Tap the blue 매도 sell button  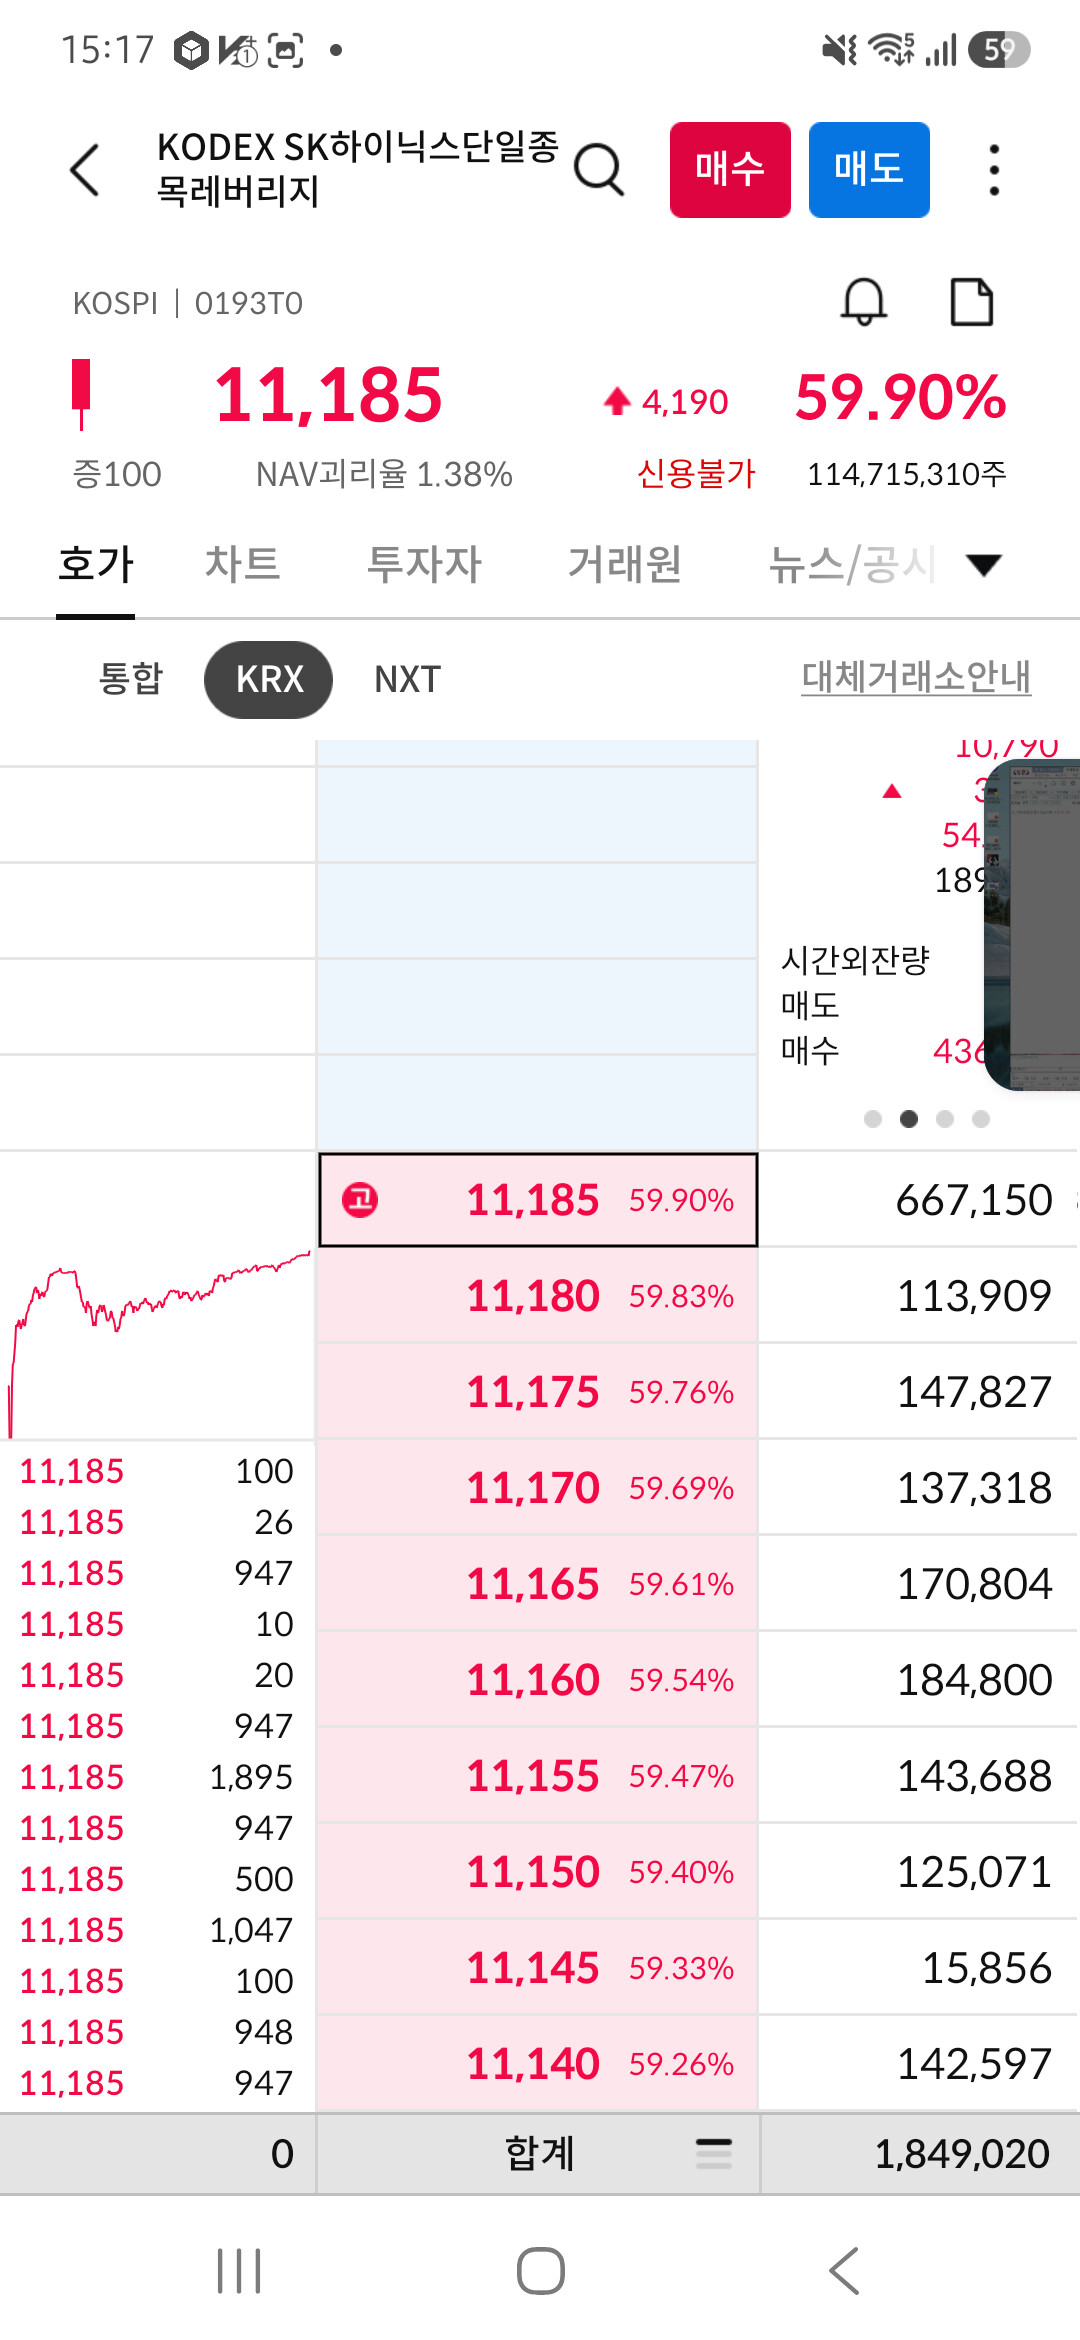[x=869, y=170]
